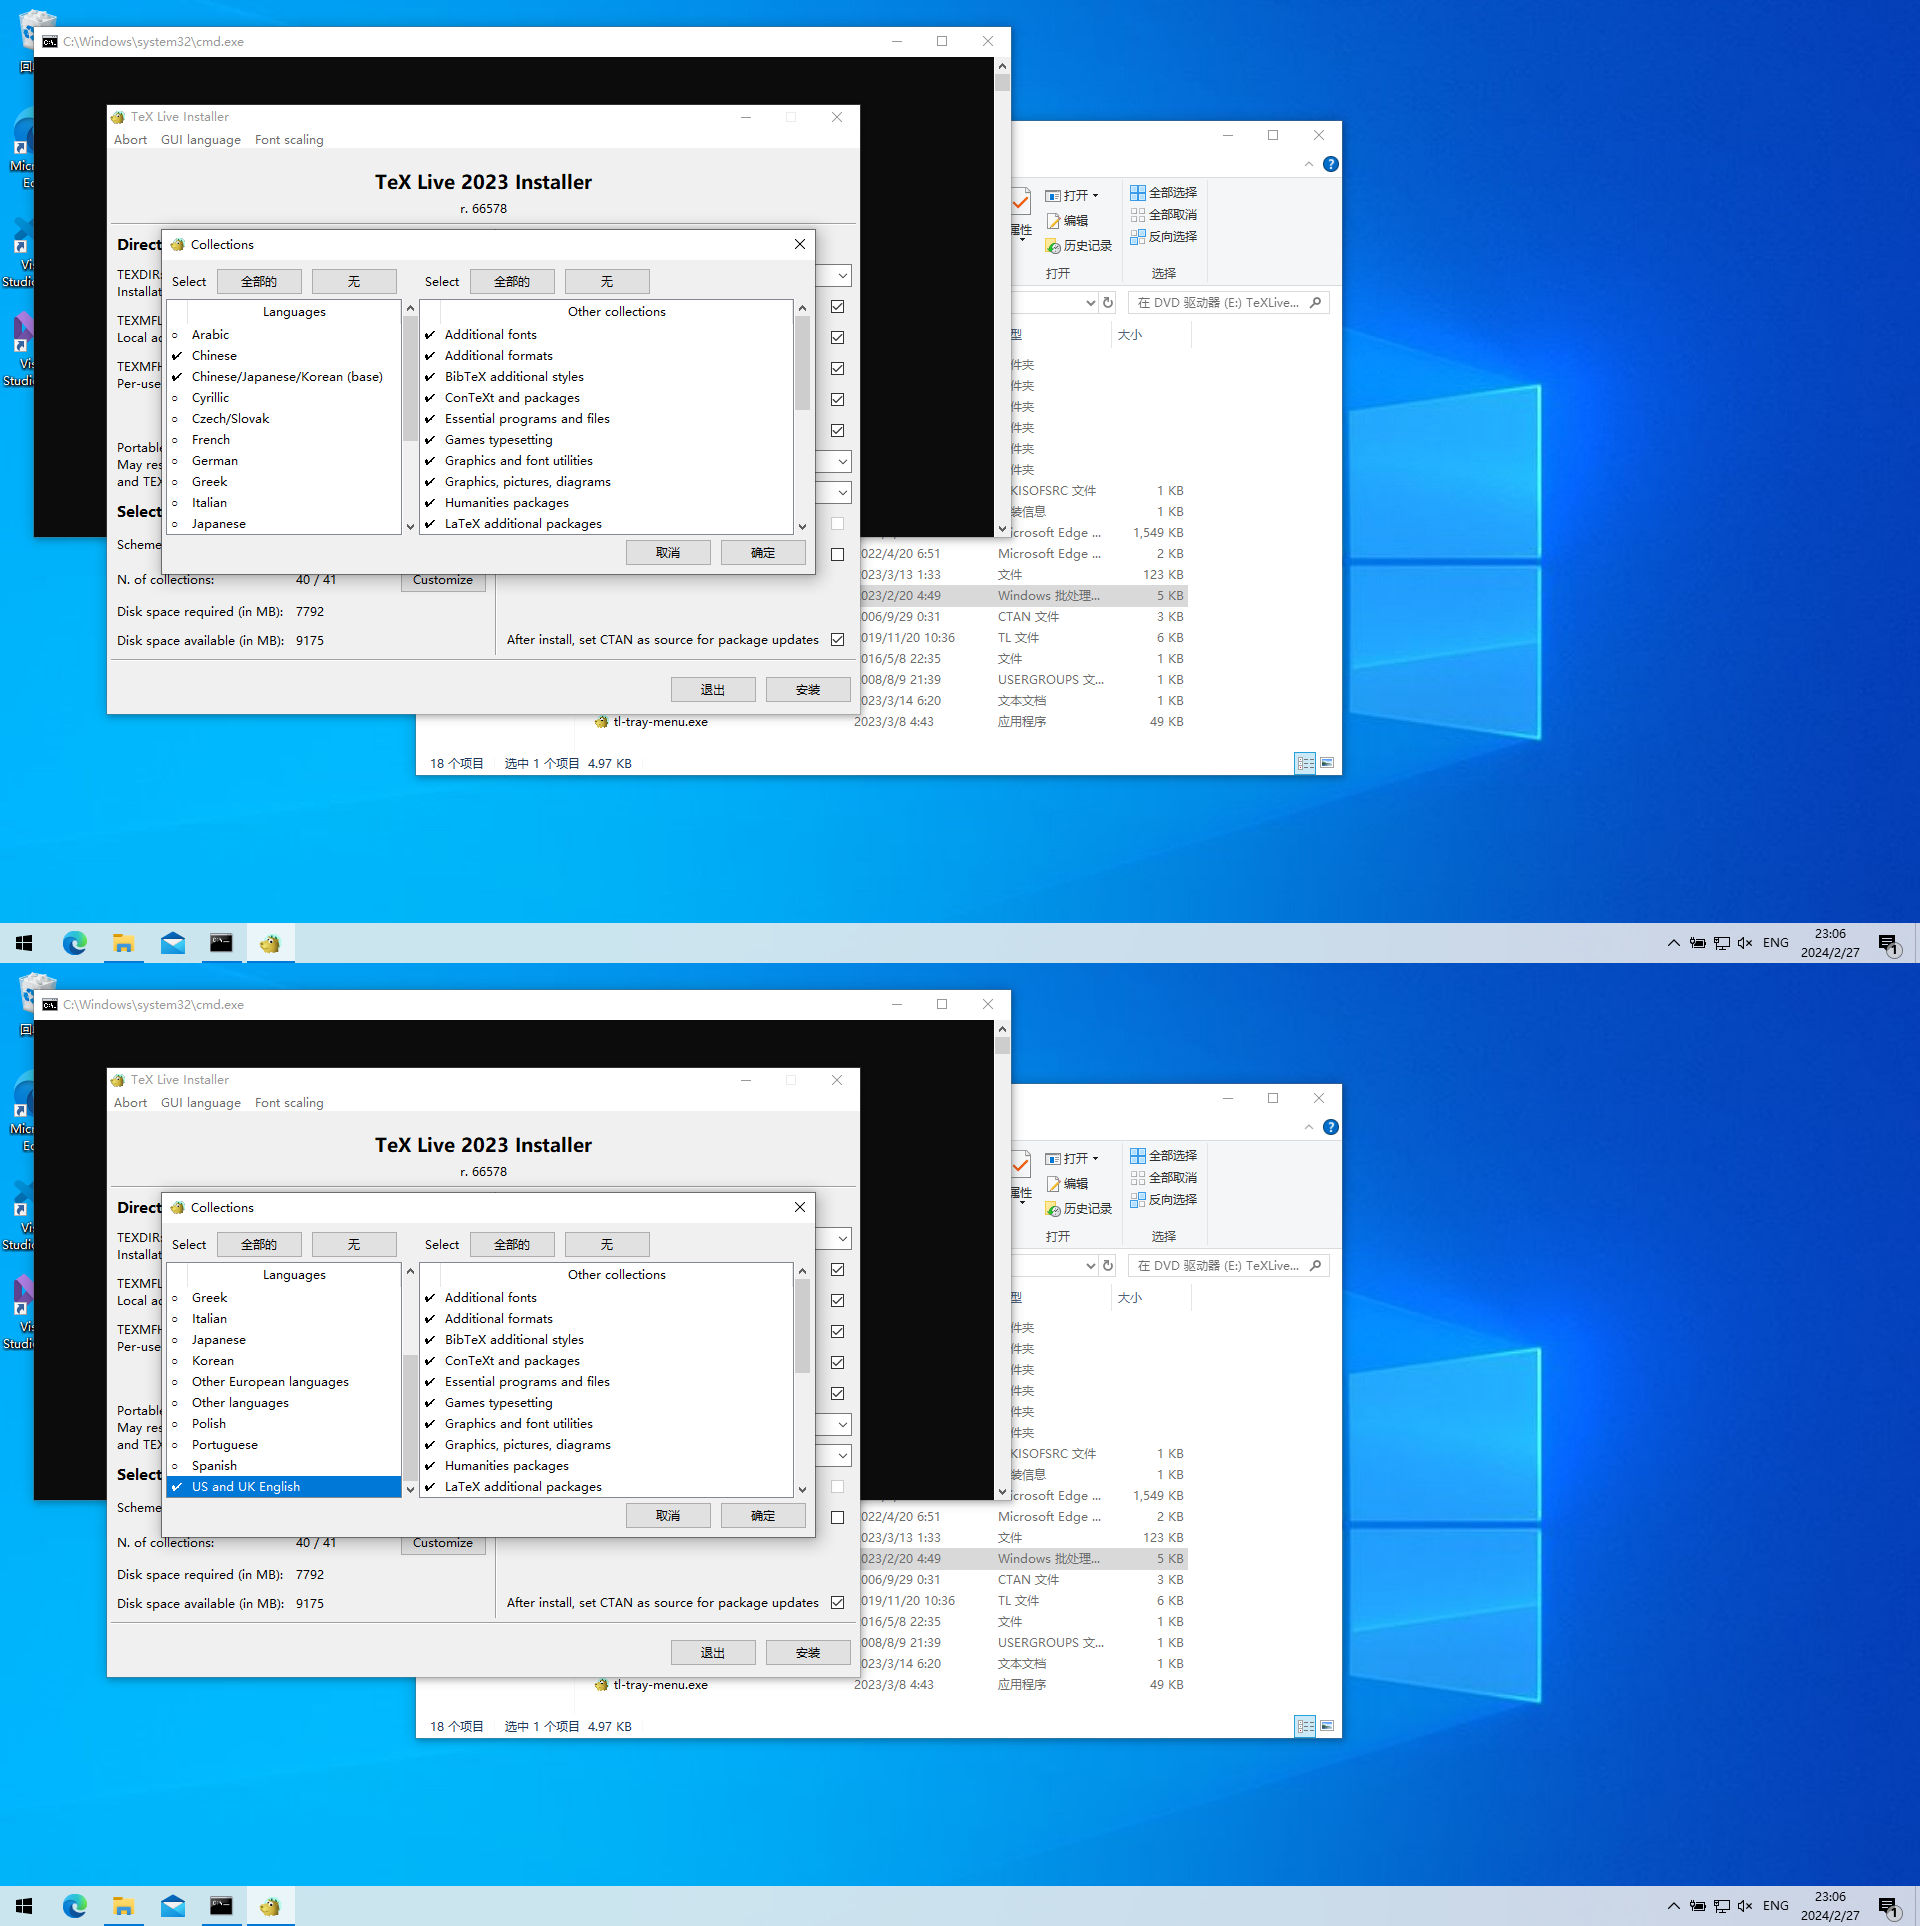Click the Languages list down arrow in upper dialog
The width and height of the screenshot is (1920, 1926).
[x=410, y=526]
